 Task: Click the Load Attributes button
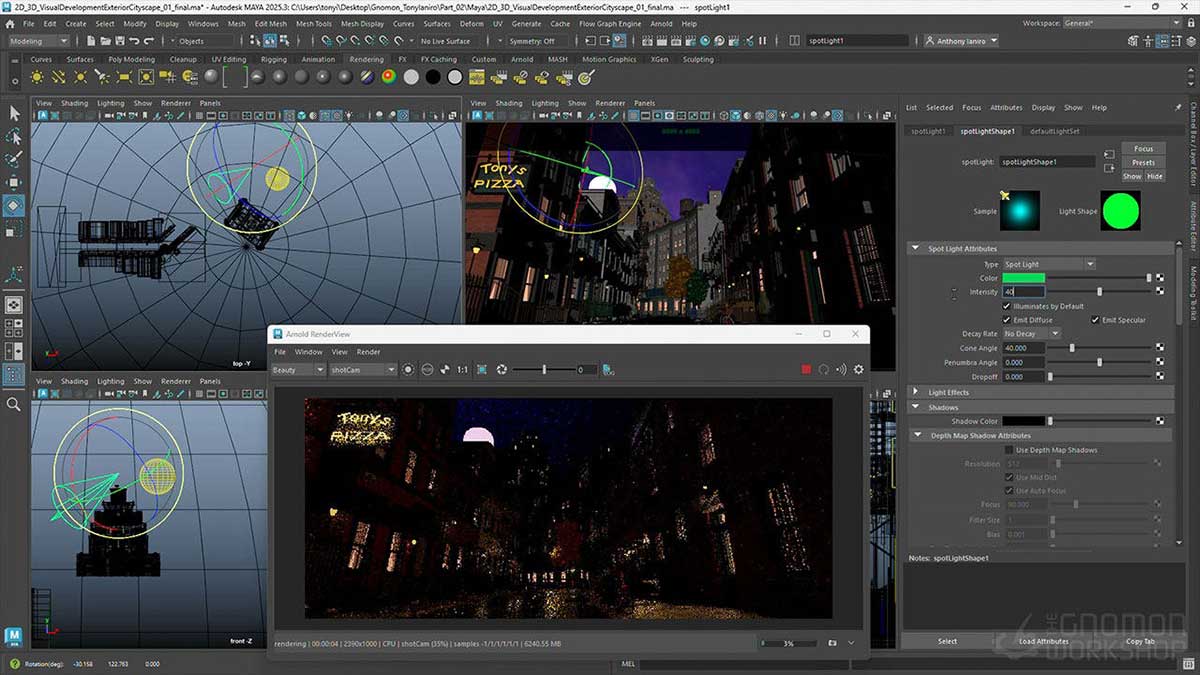coord(1044,641)
